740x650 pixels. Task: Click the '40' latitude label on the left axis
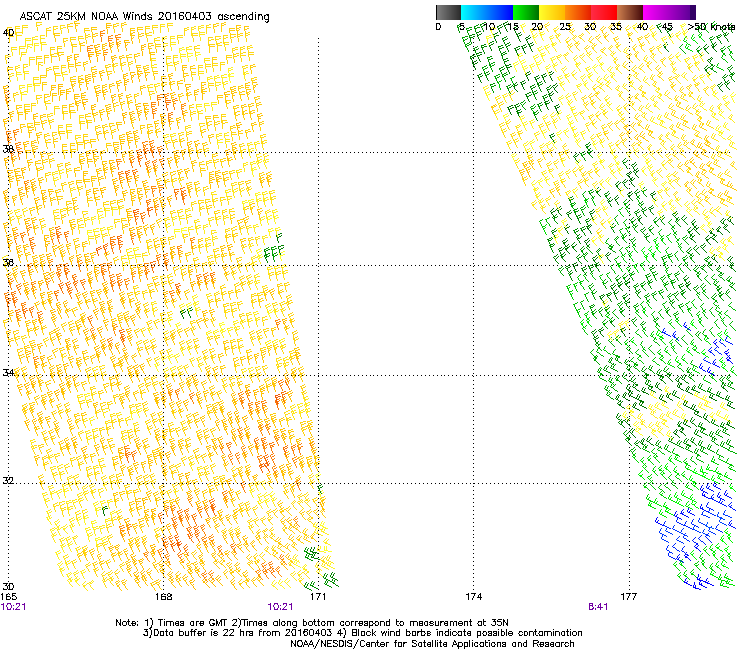[8, 33]
